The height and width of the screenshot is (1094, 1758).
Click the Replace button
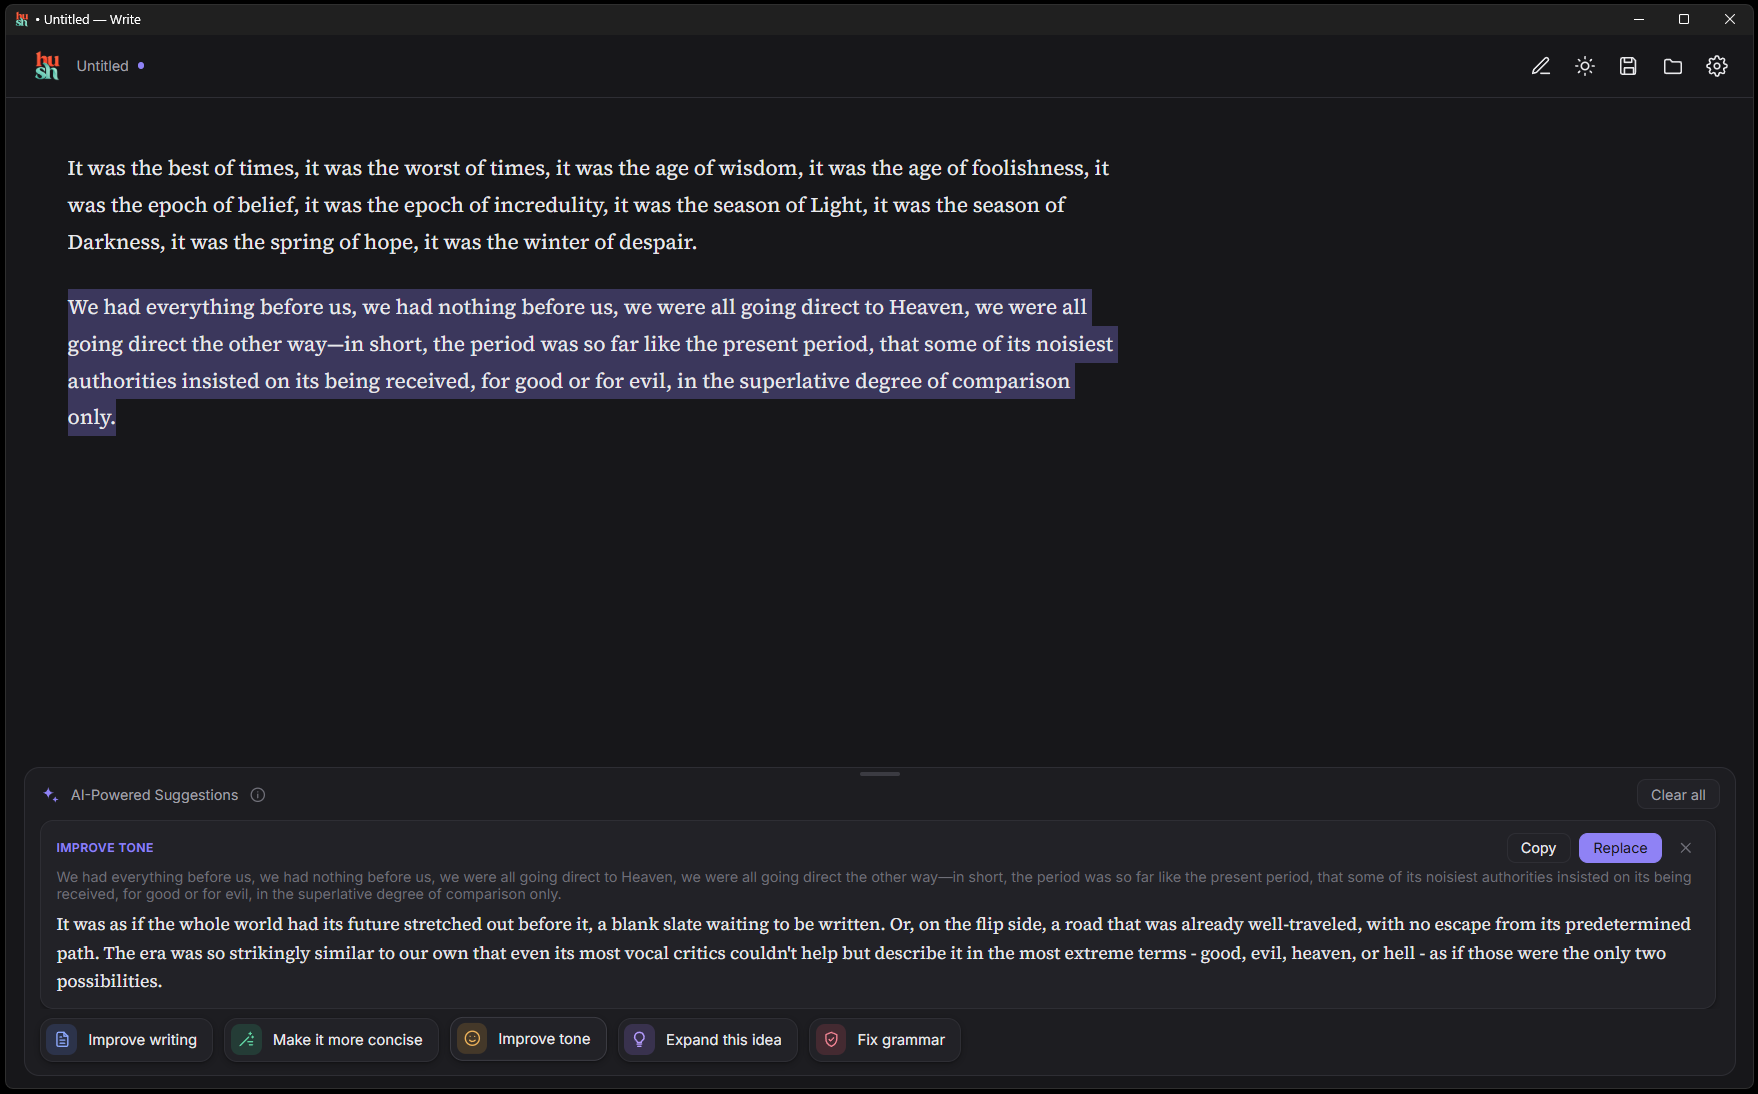pyautogui.click(x=1620, y=848)
